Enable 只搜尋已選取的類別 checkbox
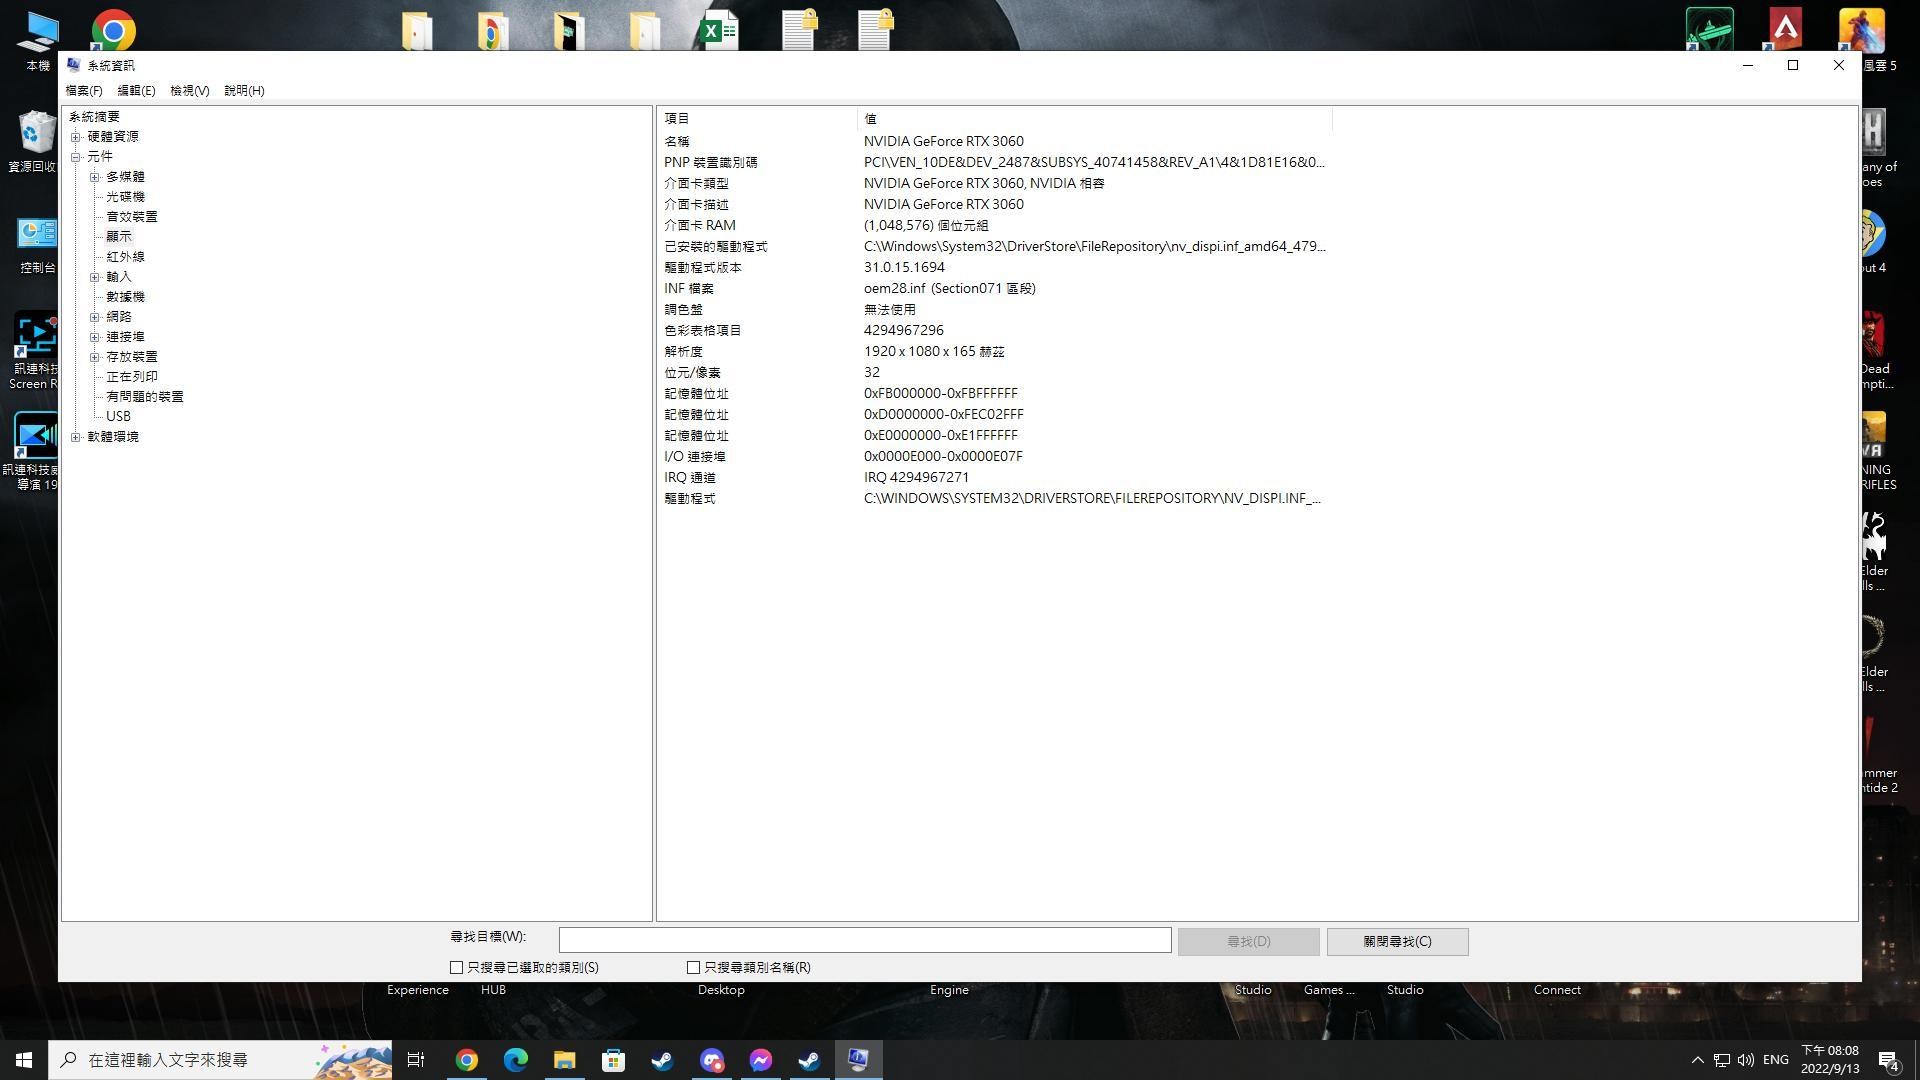This screenshot has height=1080, width=1920. tap(457, 968)
